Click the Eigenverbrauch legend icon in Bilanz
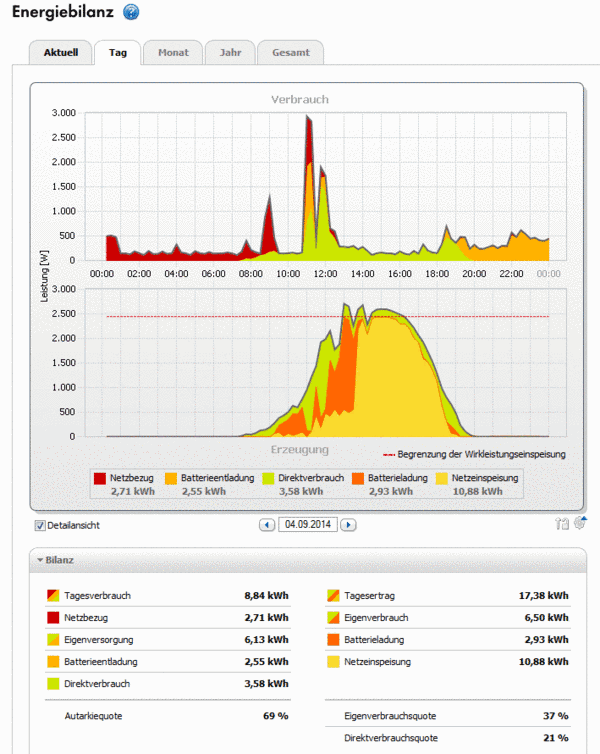The height and width of the screenshot is (754, 600). 333,617
